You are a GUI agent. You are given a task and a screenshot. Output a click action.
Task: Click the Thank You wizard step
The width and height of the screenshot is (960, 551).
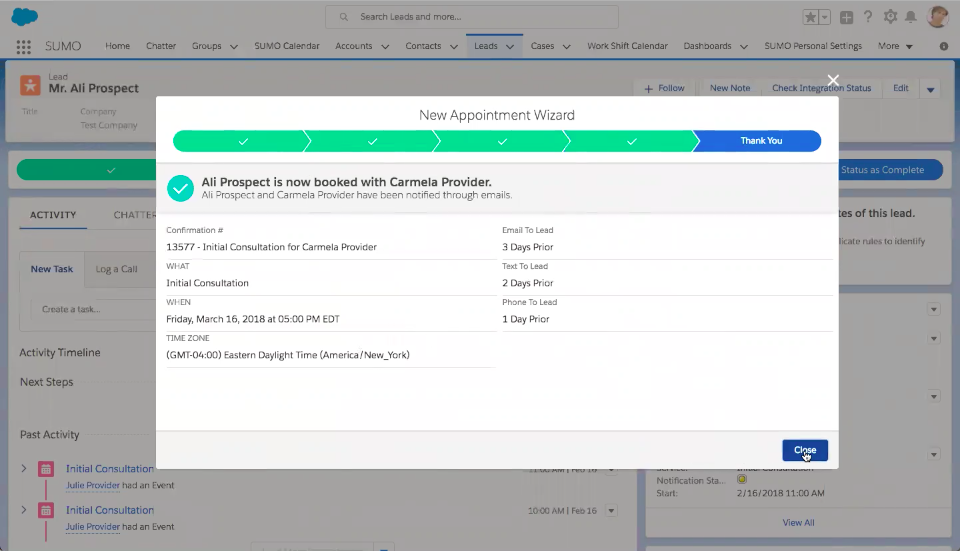coord(759,141)
